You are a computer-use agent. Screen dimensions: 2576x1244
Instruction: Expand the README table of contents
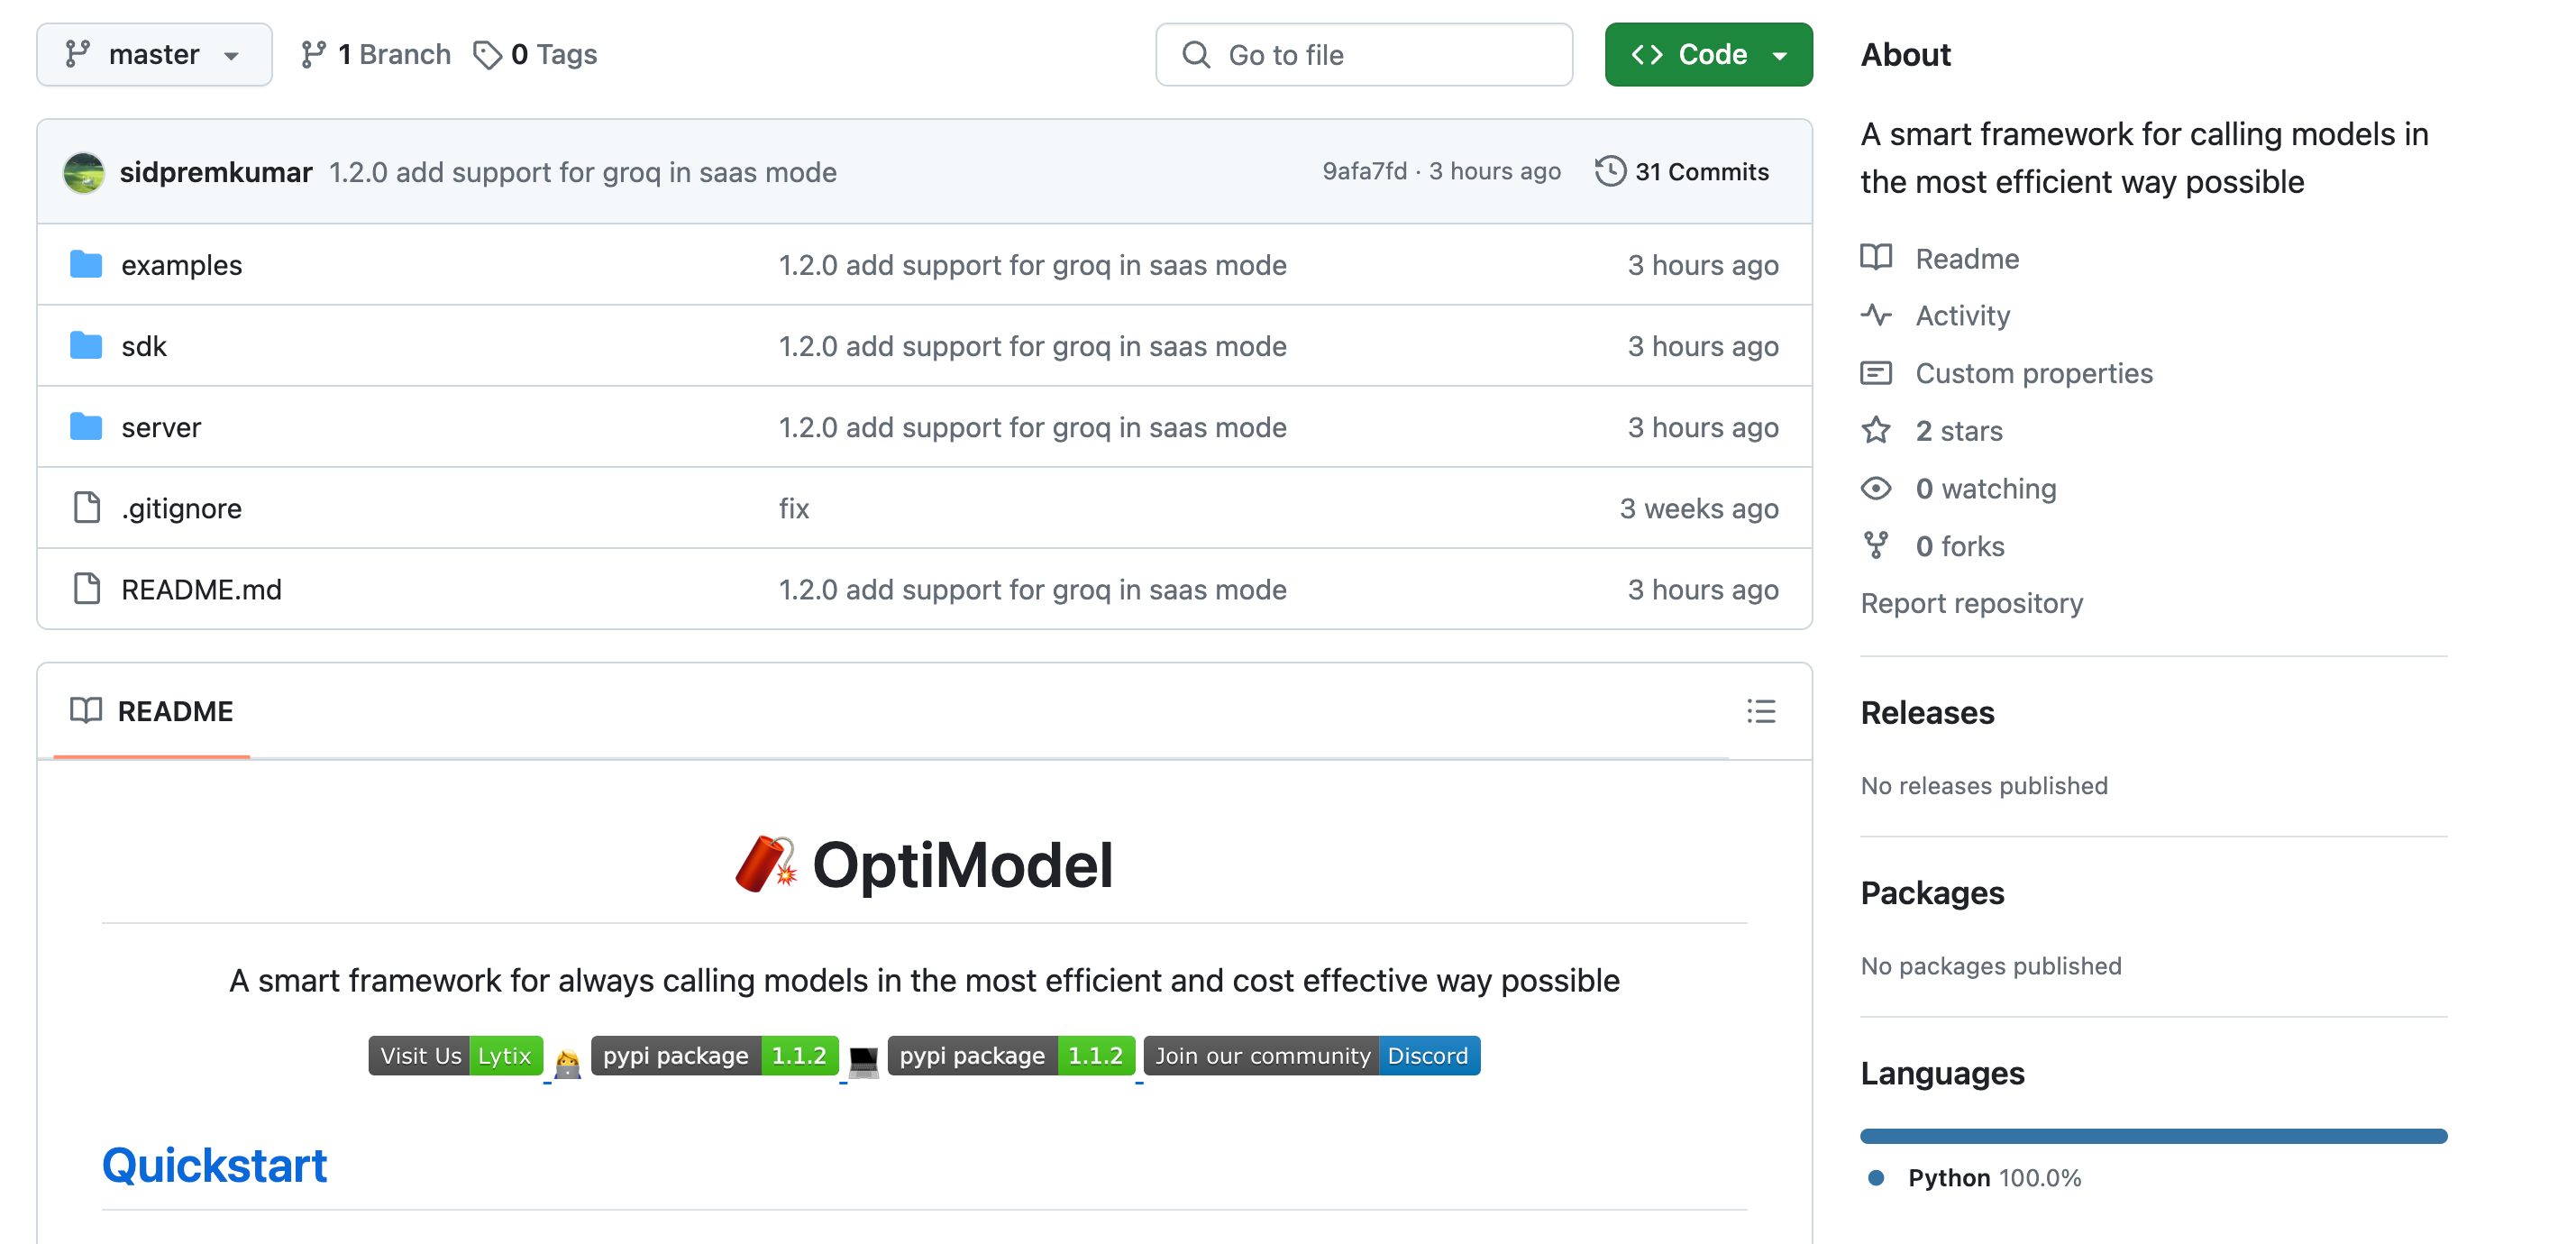[1759, 710]
